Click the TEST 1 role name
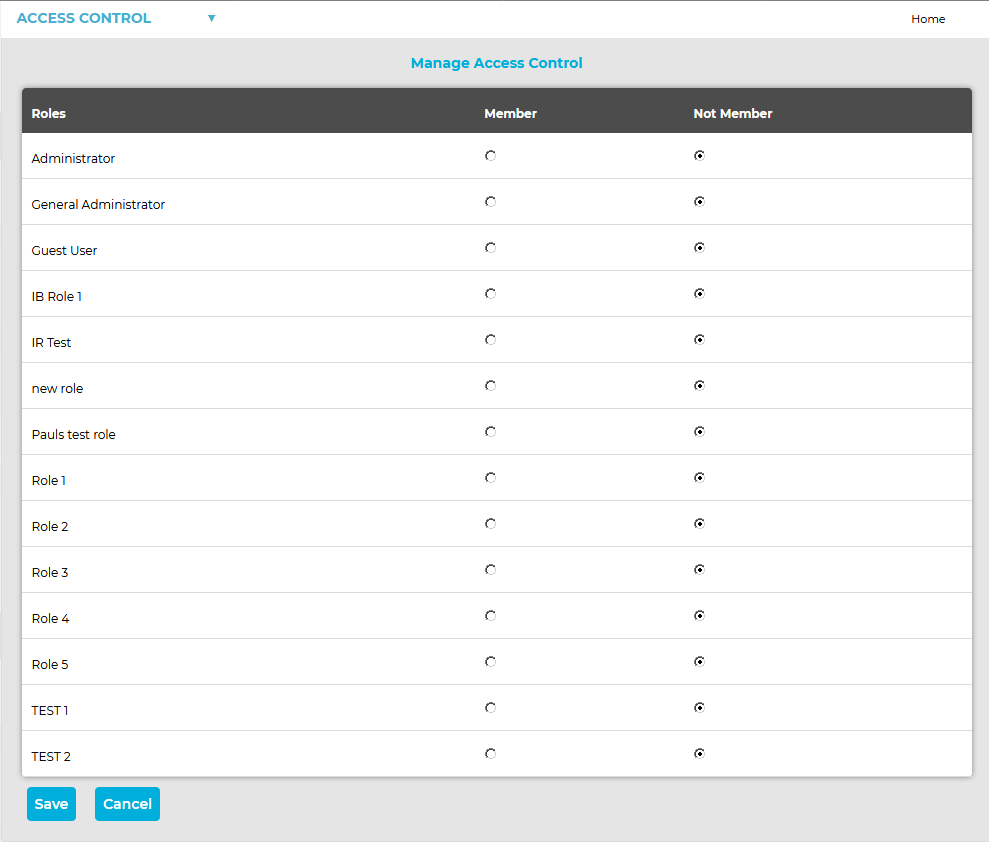The width and height of the screenshot is (989, 842). pyautogui.click(x=50, y=711)
